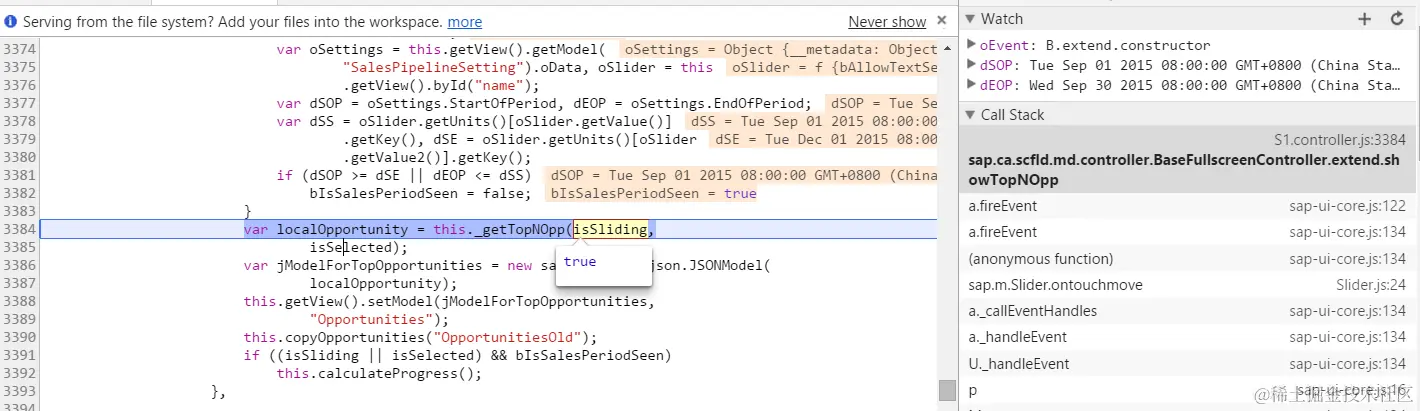
Task: Click the localOpportunity variable on line 3384
Action: pyautogui.click(x=343, y=230)
